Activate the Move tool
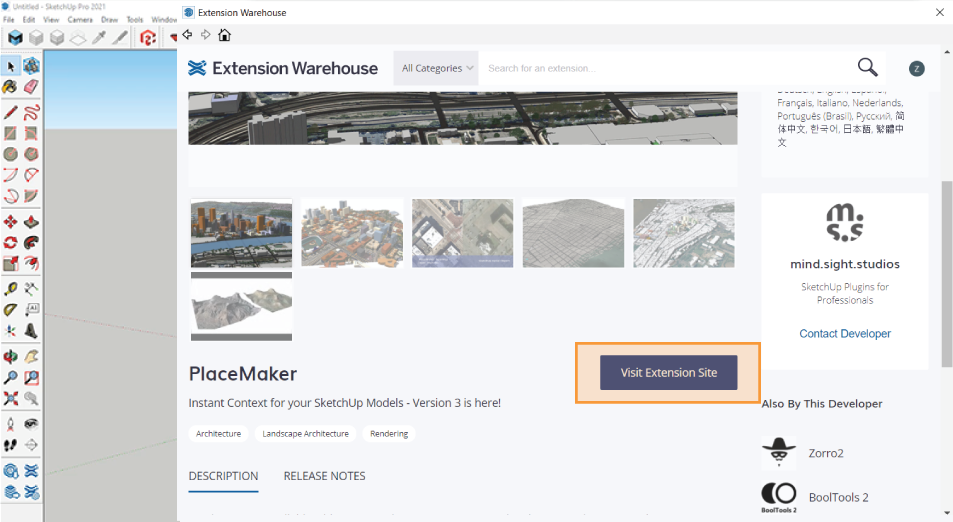Viewport: 953px width, 522px height. coord(10,222)
